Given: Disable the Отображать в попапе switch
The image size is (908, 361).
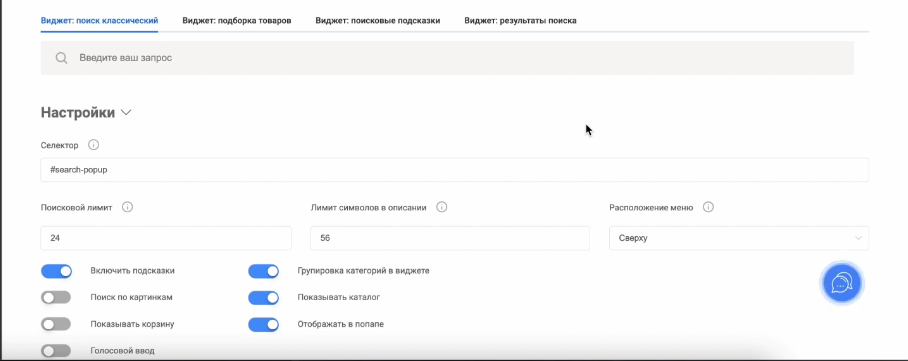Looking at the screenshot, I should click(x=263, y=324).
